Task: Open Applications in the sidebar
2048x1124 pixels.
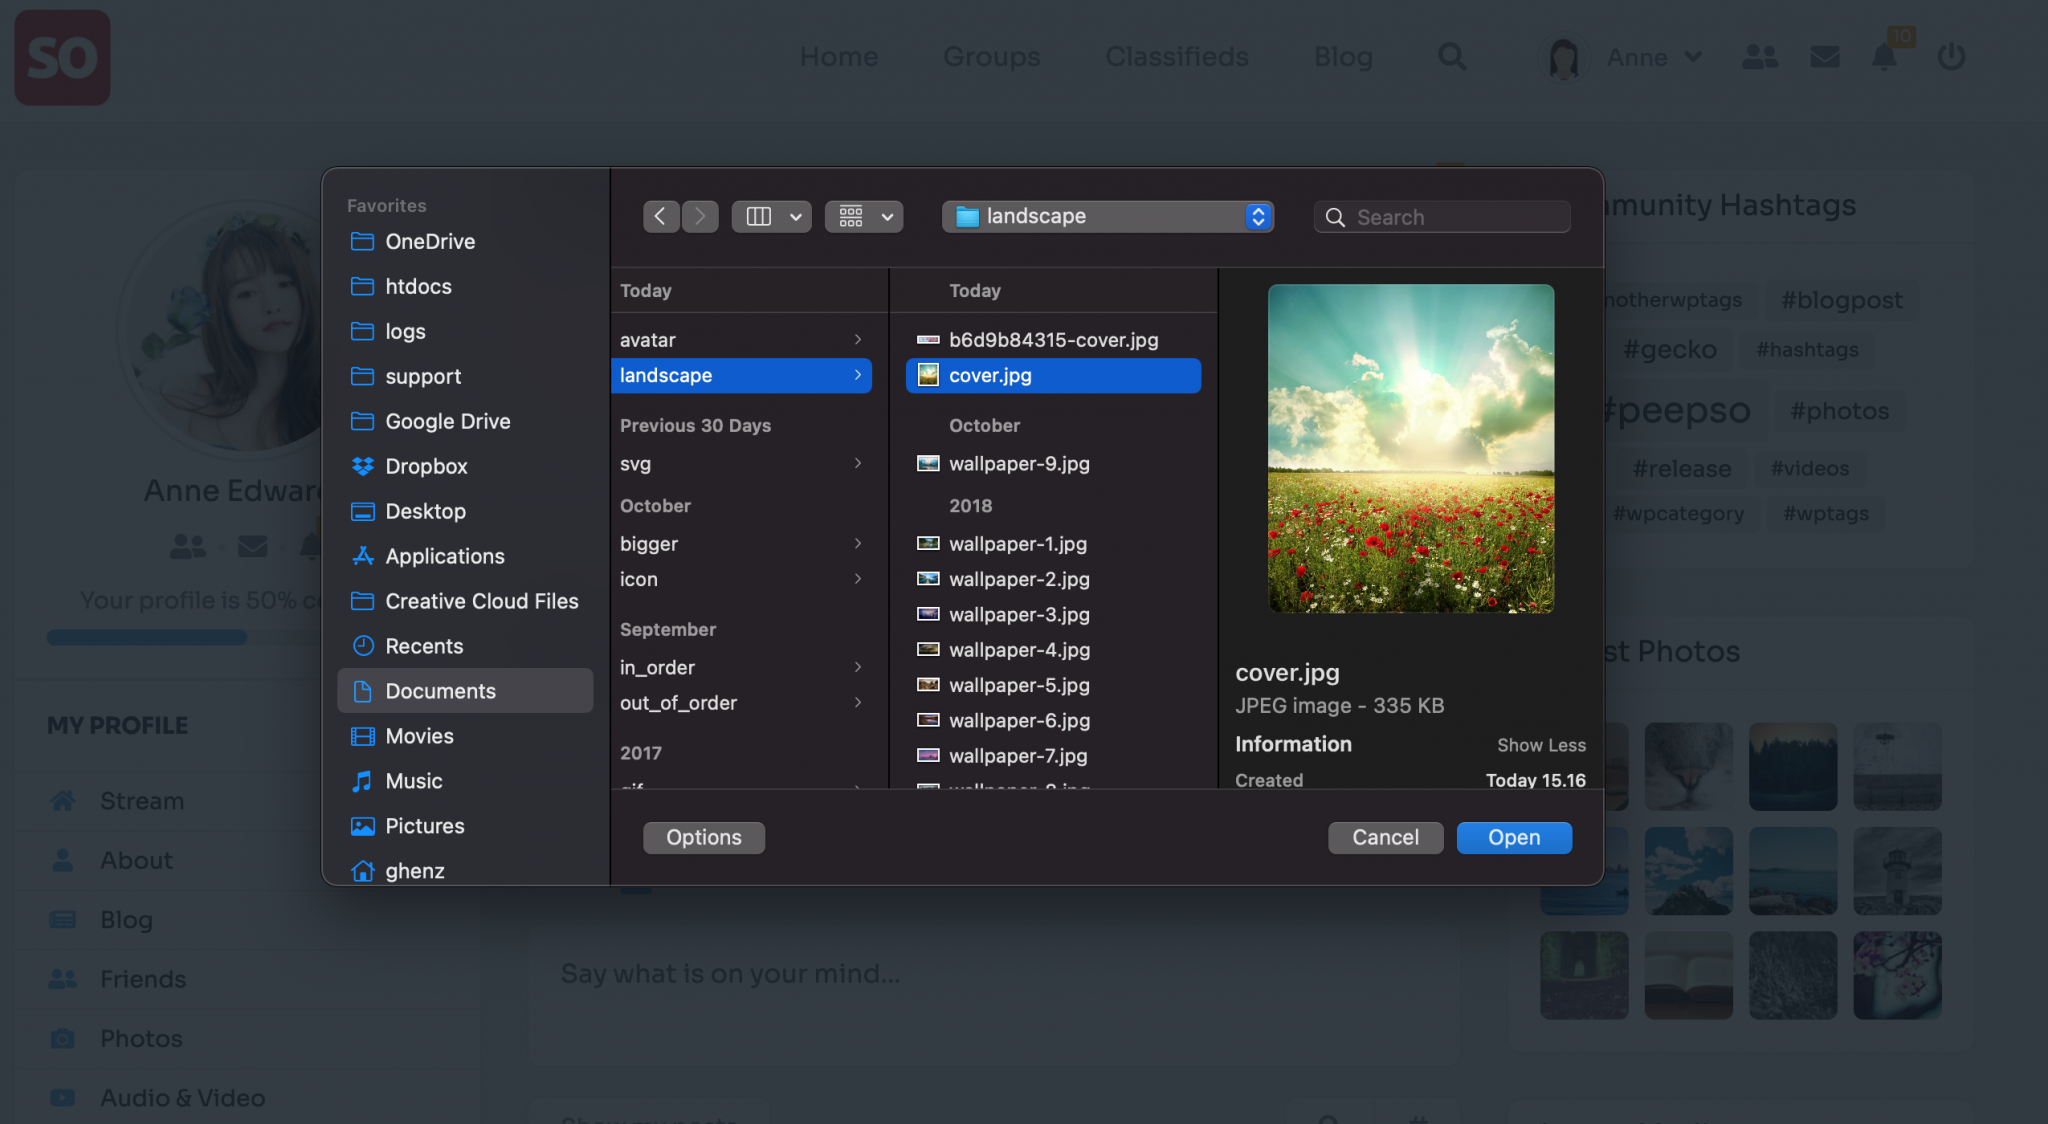Action: 444,556
